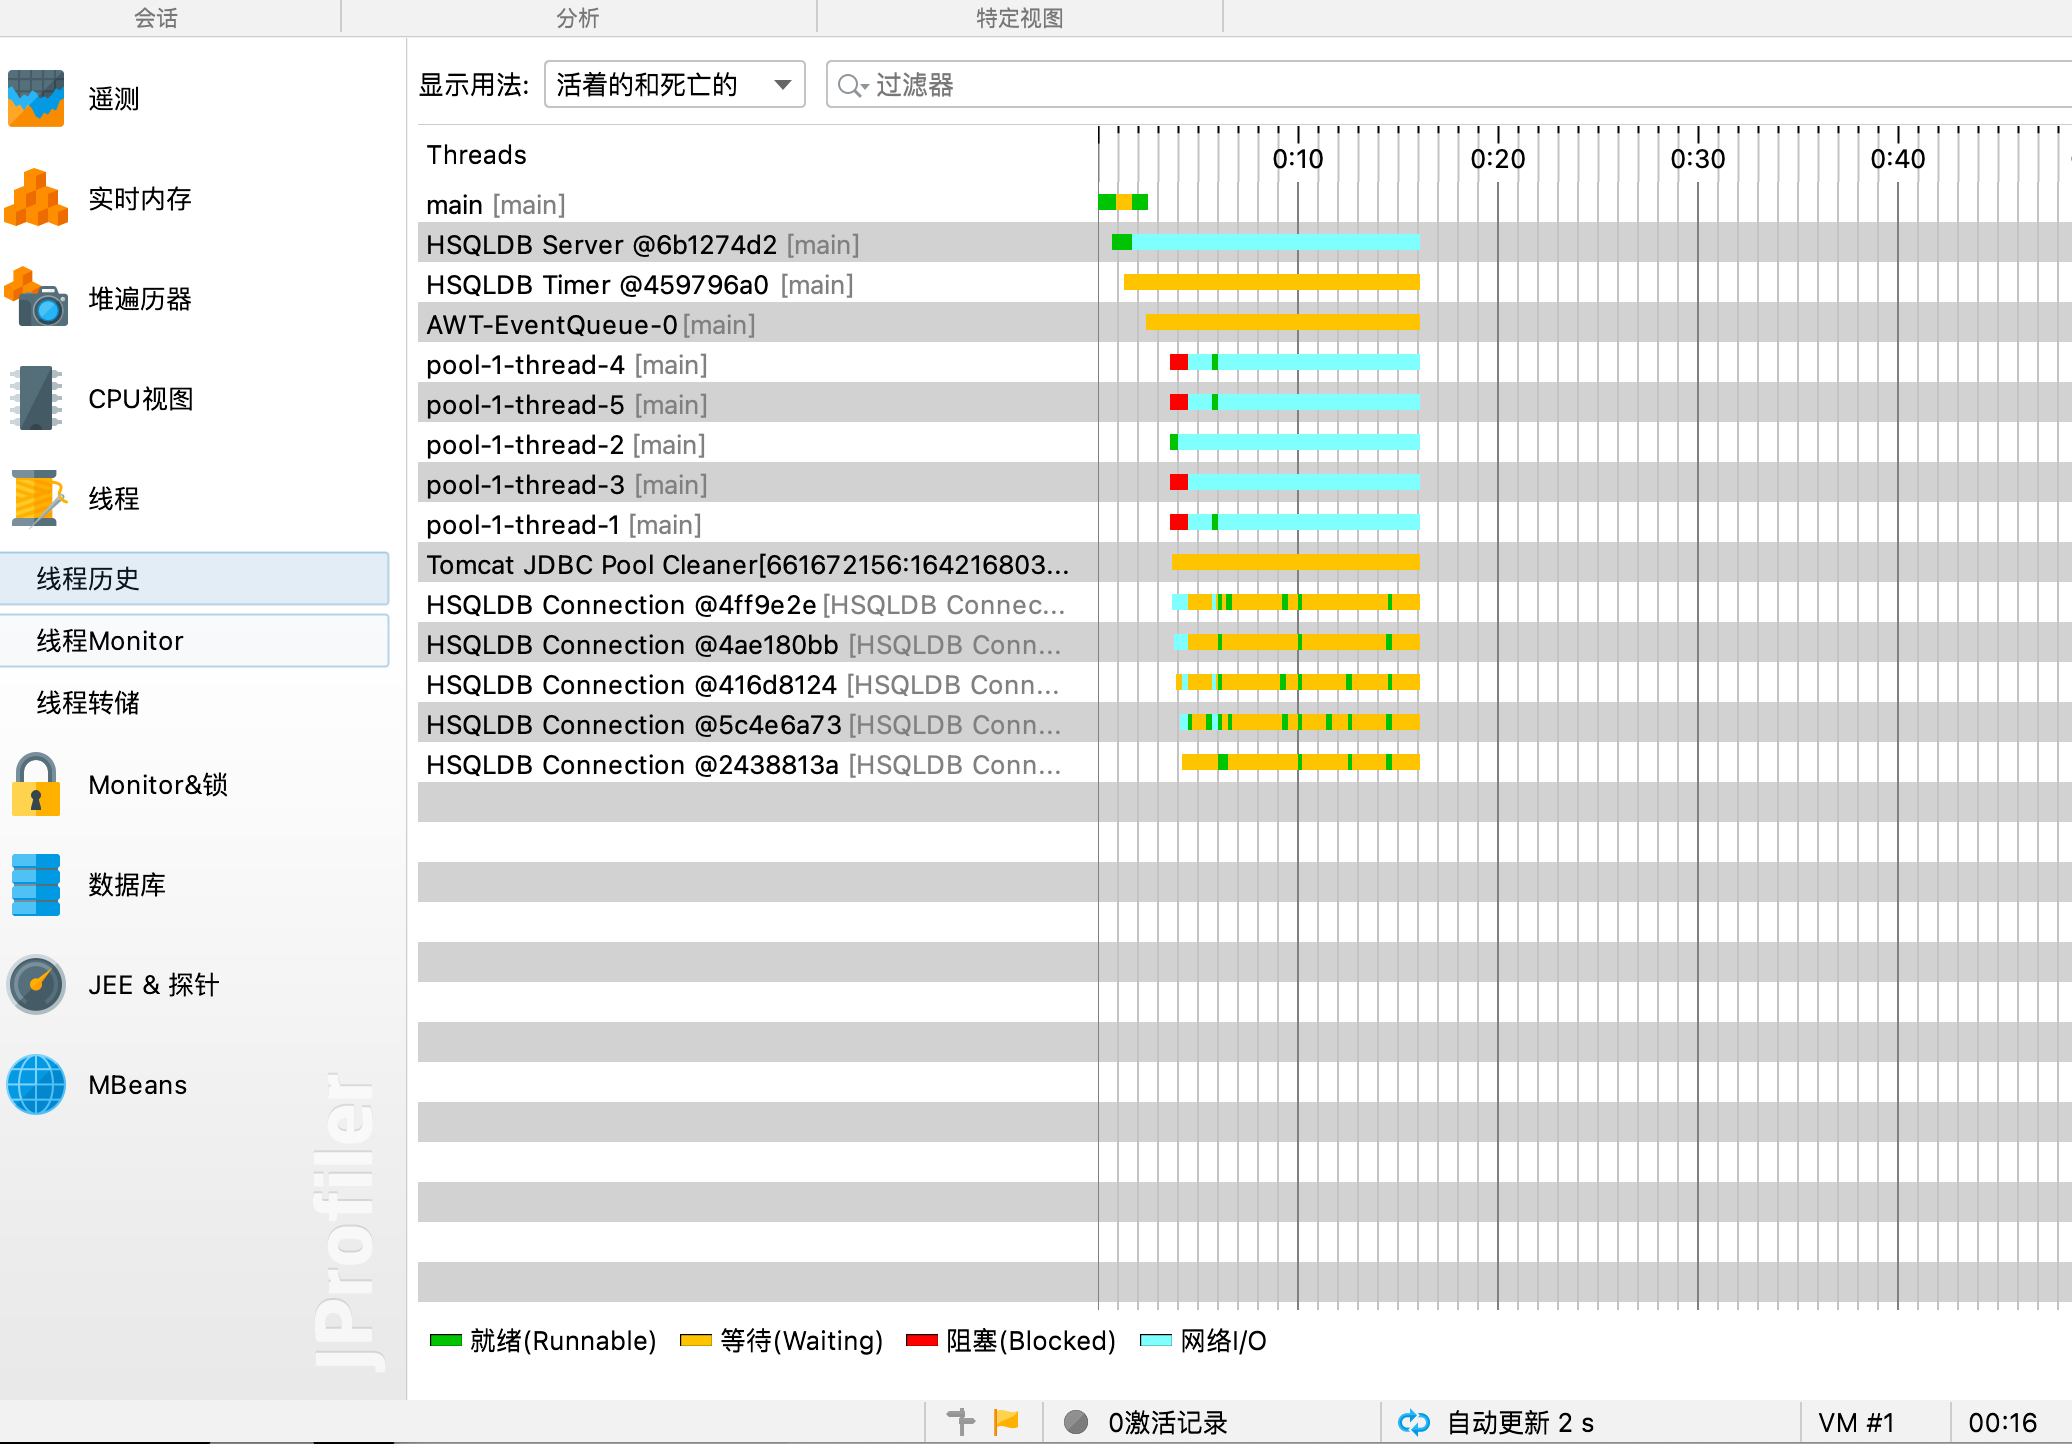
Task: Switch to the 特定视图 tab
Action: tap(1019, 18)
